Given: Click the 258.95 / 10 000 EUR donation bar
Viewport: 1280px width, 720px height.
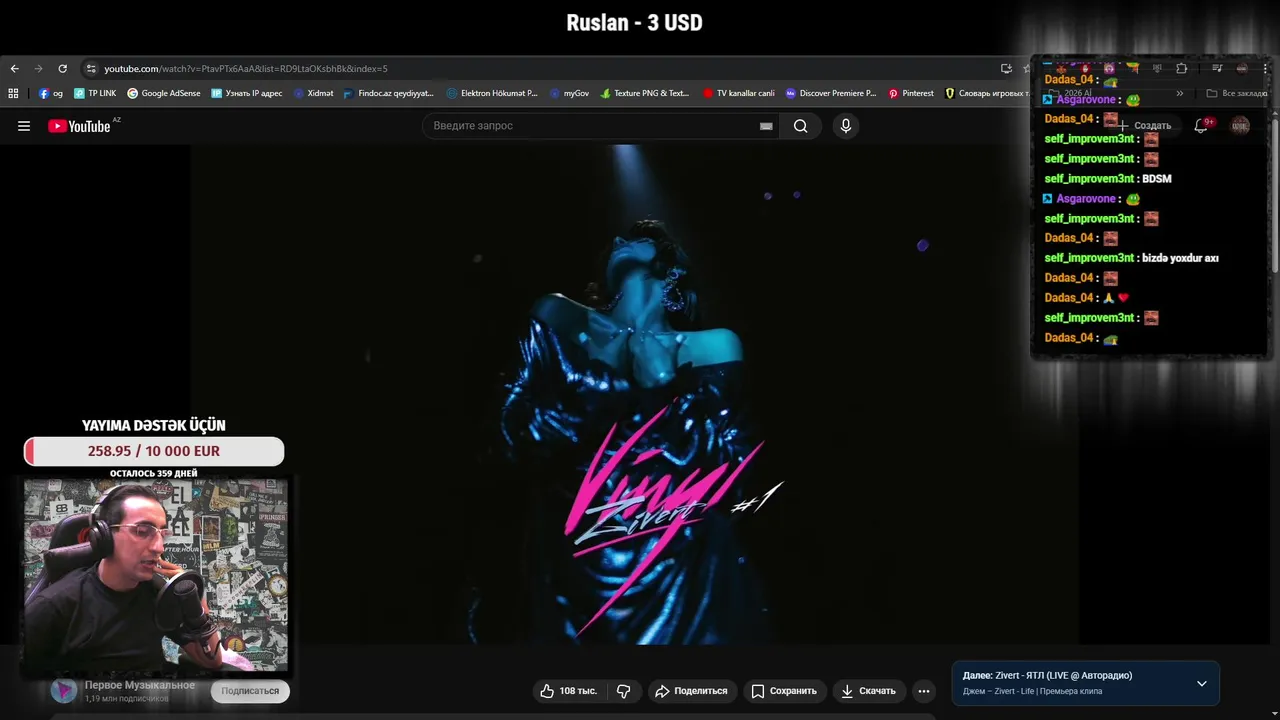Looking at the screenshot, I should [x=154, y=451].
